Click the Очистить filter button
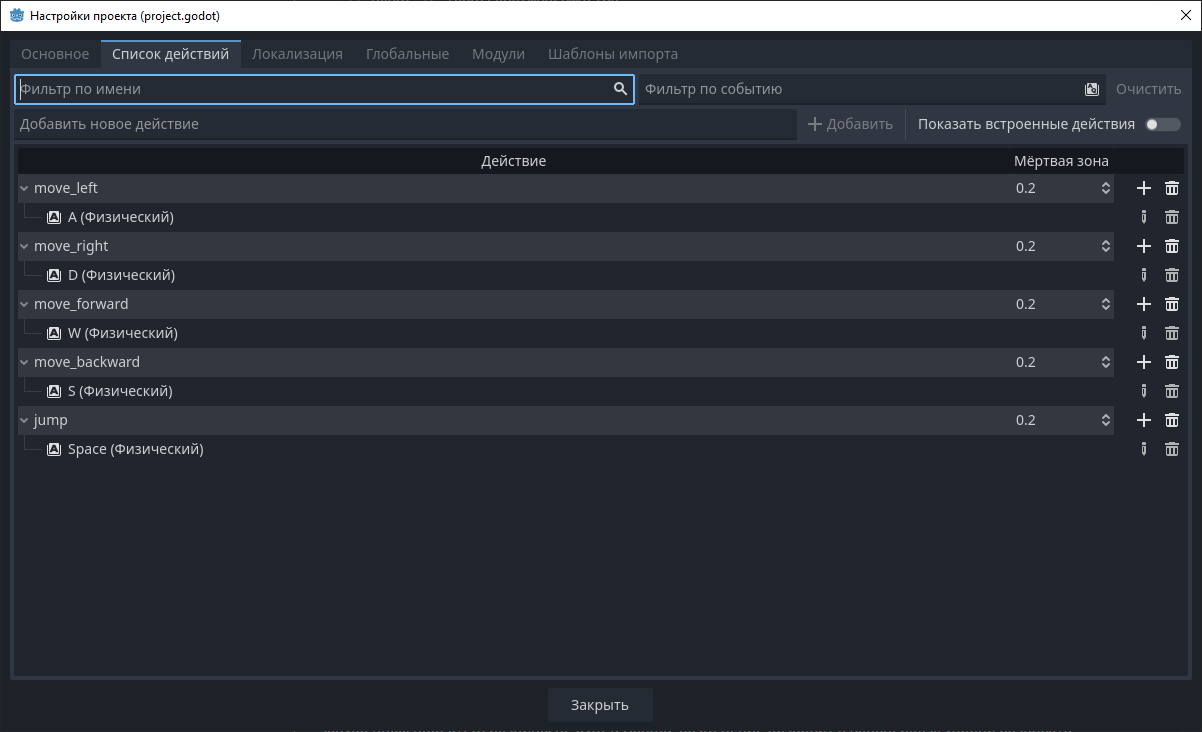The height and width of the screenshot is (732, 1202). pyautogui.click(x=1148, y=89)
